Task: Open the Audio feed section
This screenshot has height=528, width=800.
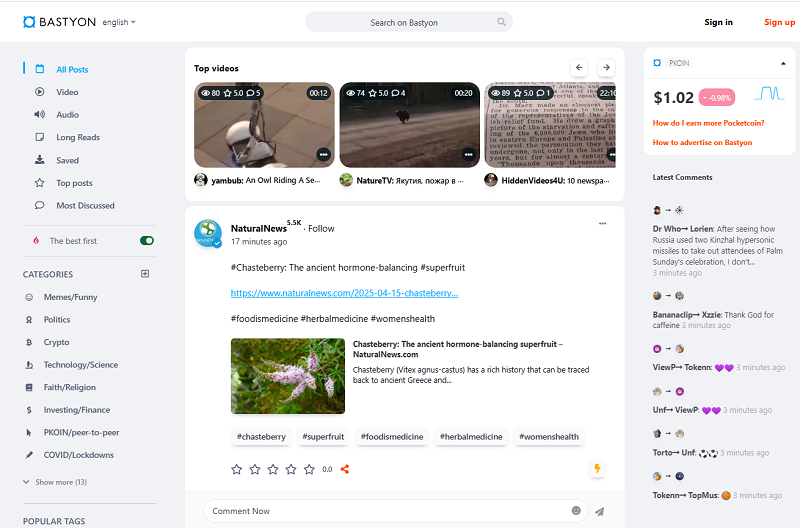Action: click(x=67, y=115)
